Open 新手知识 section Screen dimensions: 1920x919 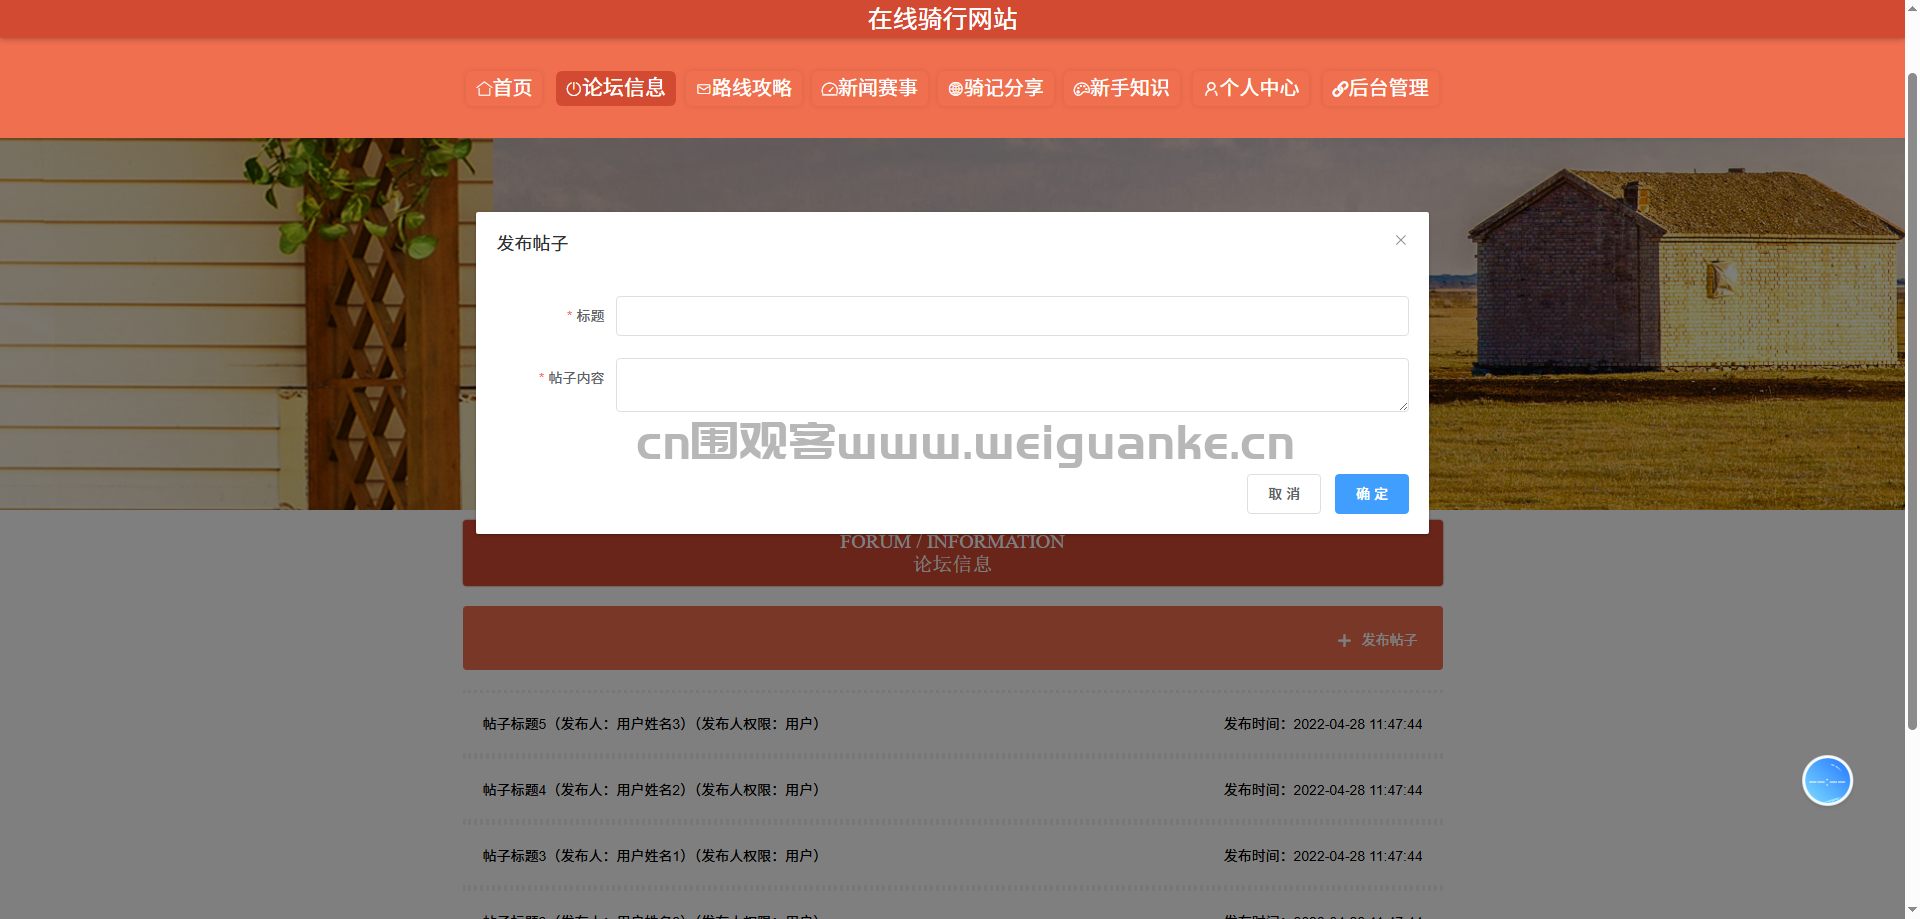tap(1122, 88)
